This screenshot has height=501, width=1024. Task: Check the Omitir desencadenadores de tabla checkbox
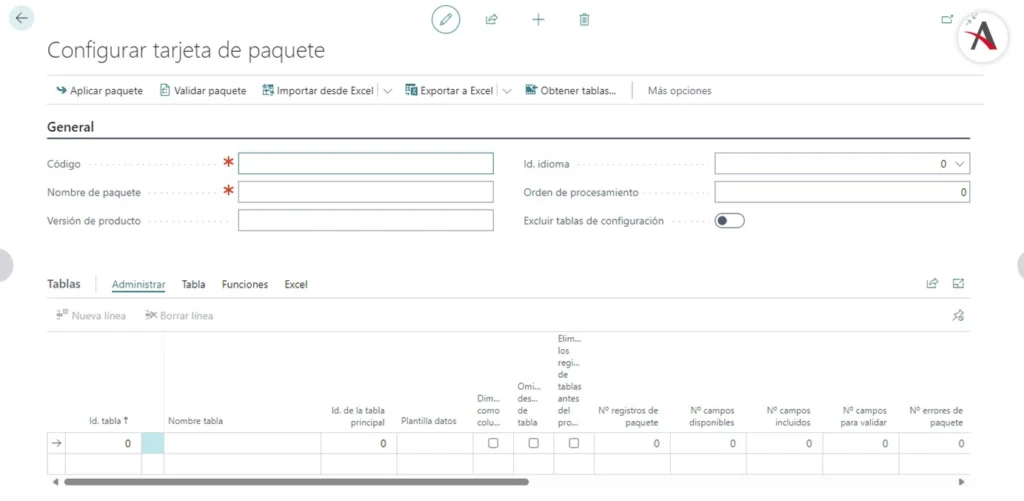[533, 443]
